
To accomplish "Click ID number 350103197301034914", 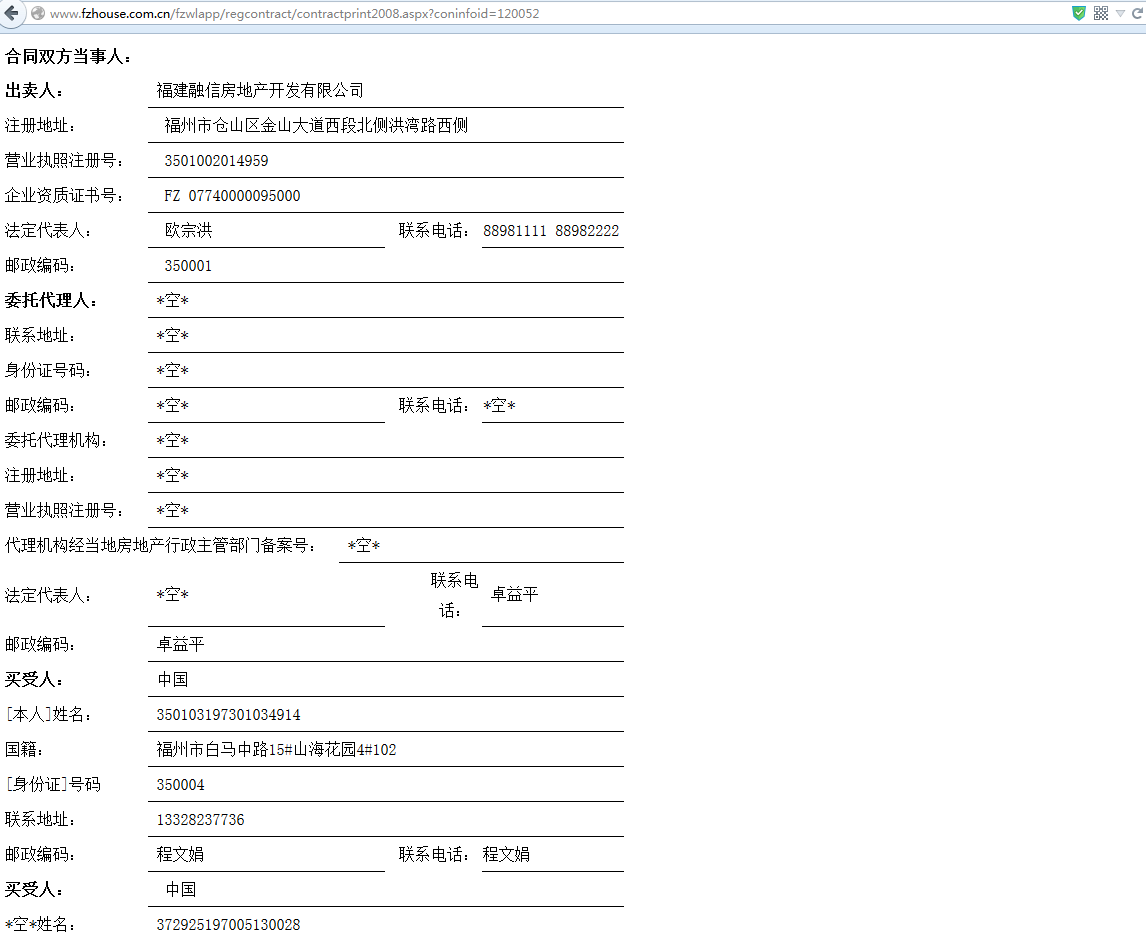I will [x=228, y=715].
